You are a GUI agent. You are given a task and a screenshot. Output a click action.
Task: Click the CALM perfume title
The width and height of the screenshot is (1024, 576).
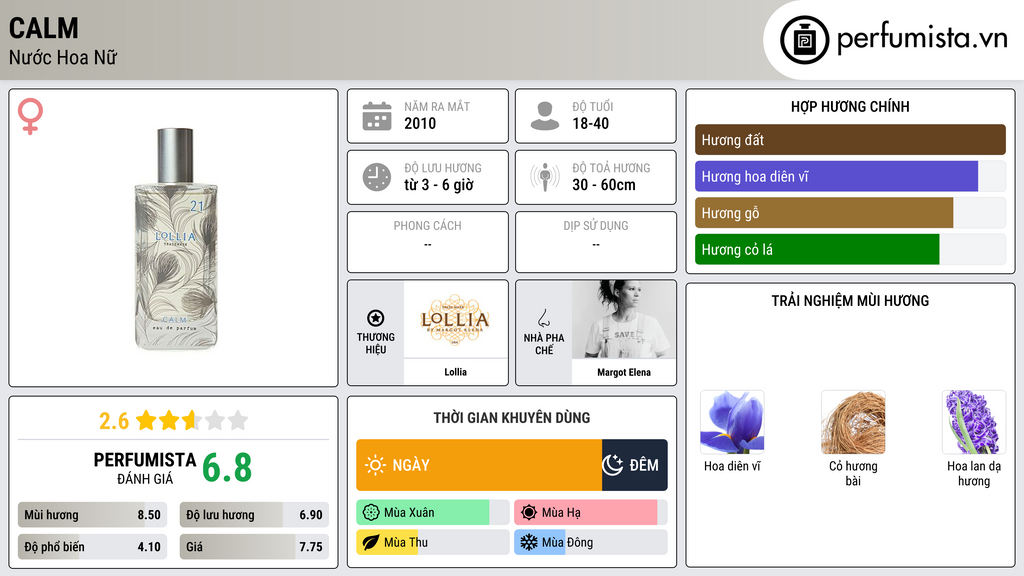[x=44, y=28]
